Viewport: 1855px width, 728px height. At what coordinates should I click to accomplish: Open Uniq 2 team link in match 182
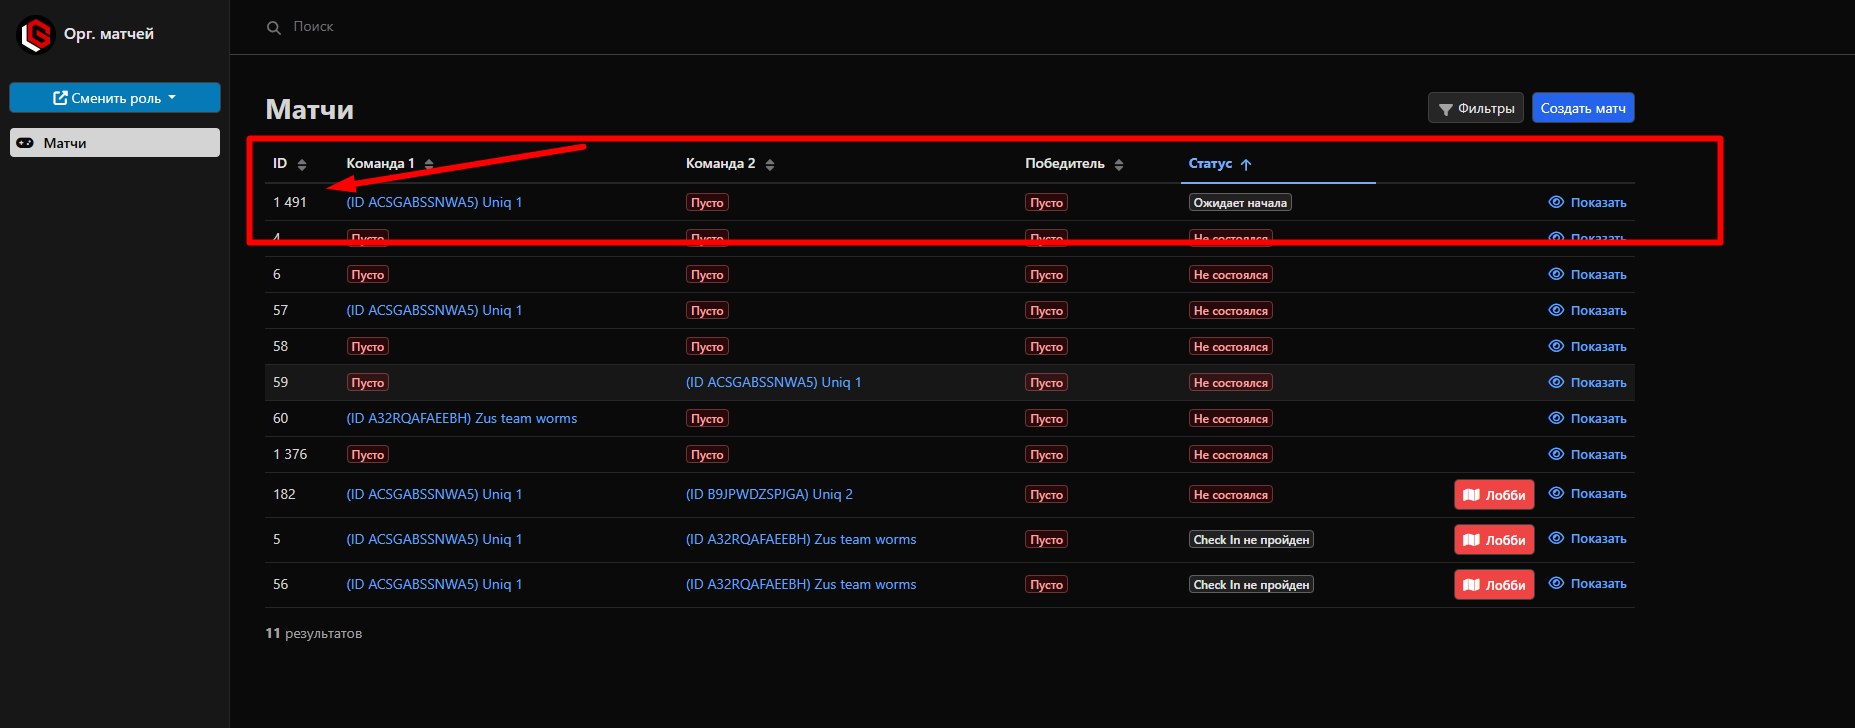pos(769,494)
